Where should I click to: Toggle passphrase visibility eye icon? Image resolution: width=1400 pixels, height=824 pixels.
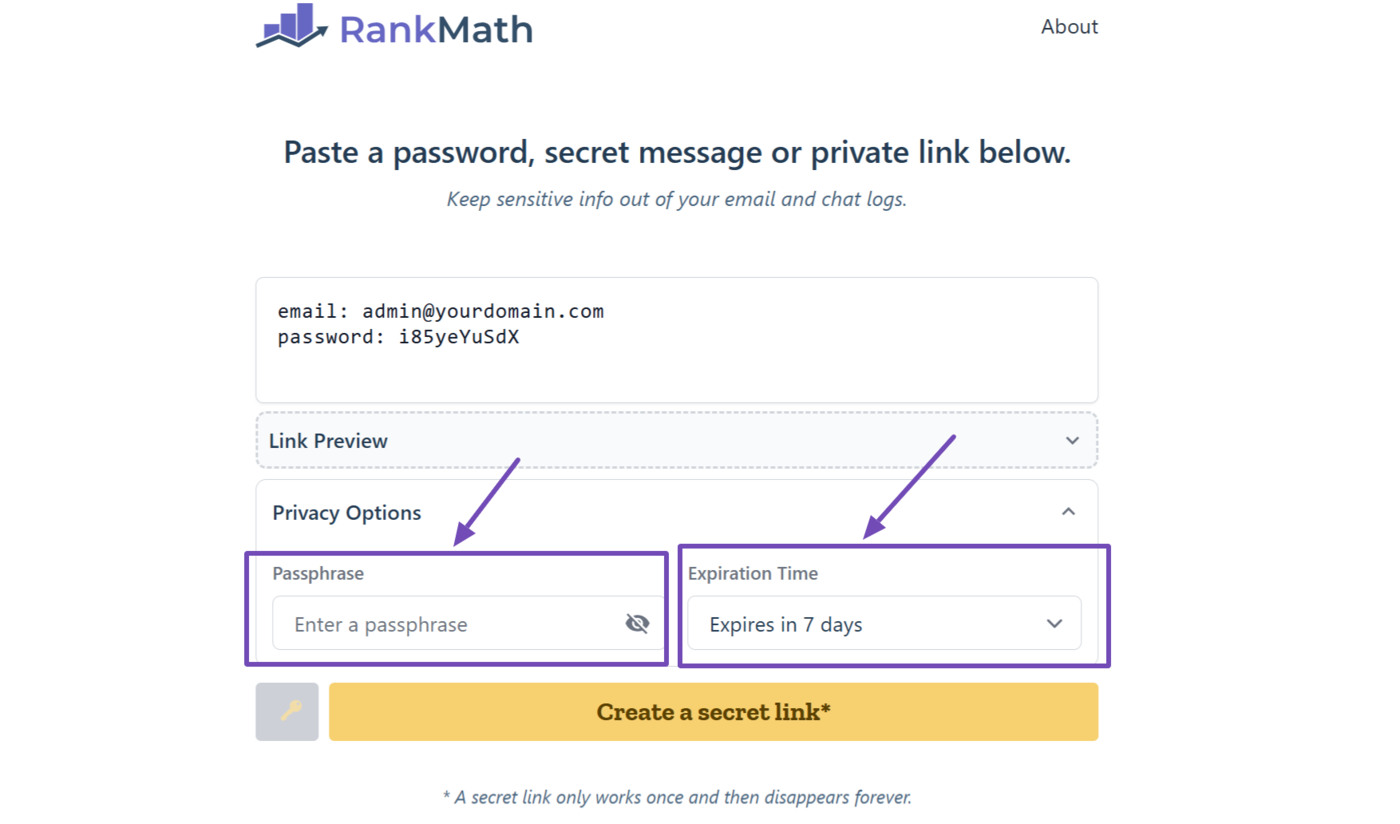click(x=637, y=624)
